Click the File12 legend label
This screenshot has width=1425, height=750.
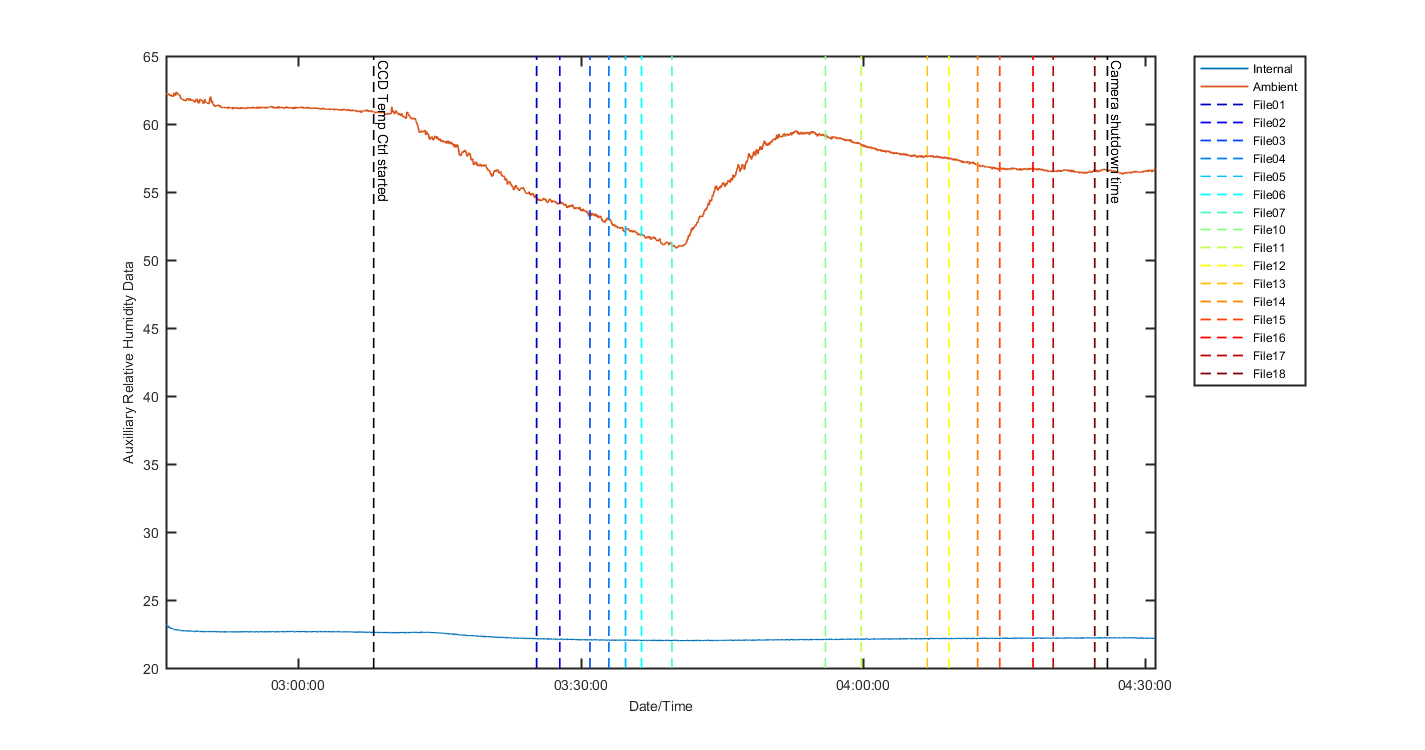point(1269,266)
